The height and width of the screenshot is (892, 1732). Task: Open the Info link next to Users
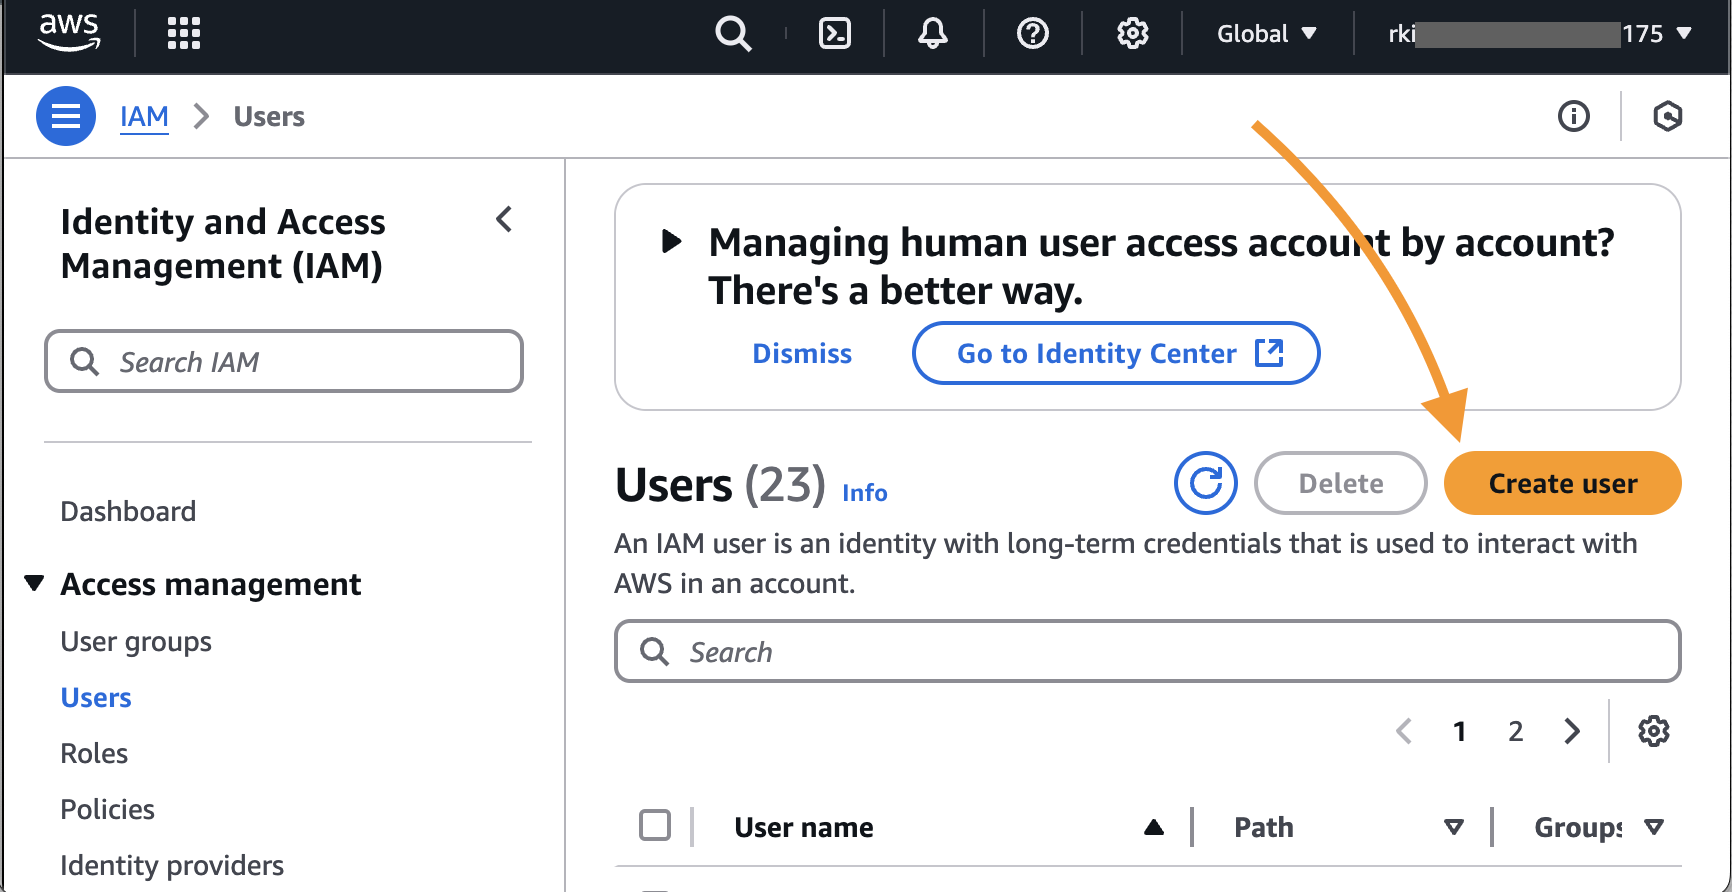pyautogui.click(x=865, y=492)
